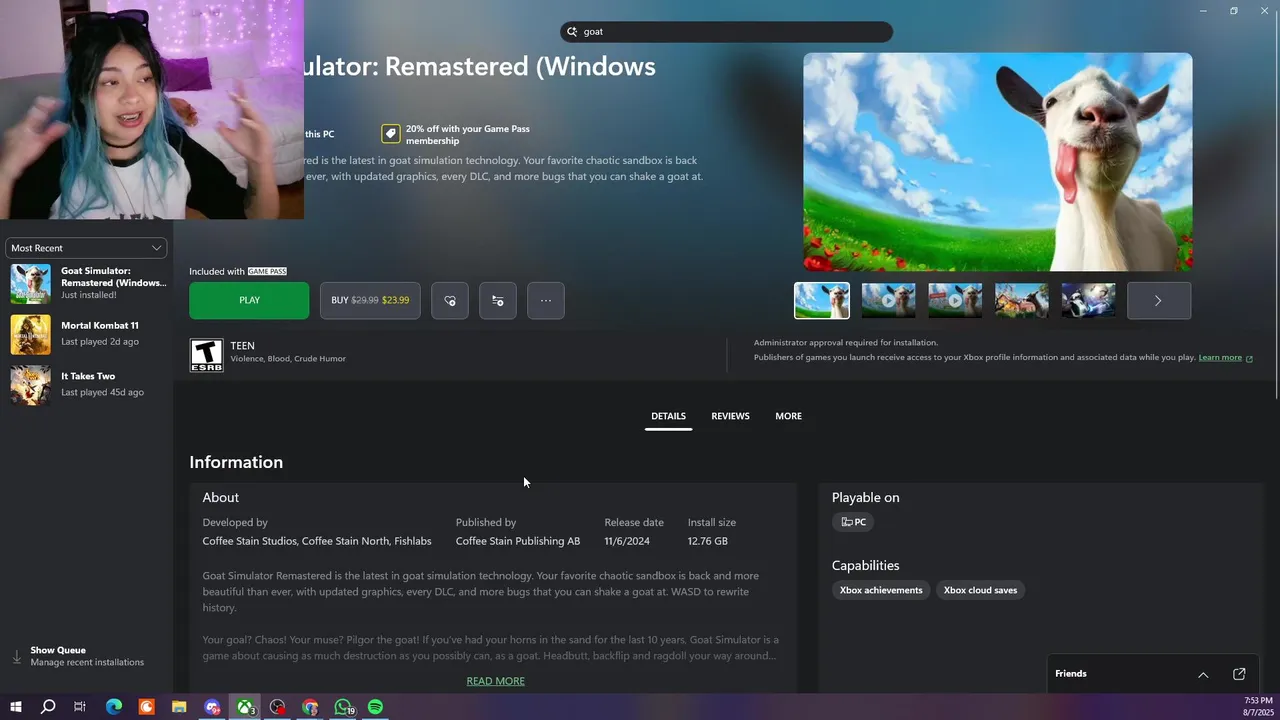Image resolution: width=1280 pixels, height=720 pixels.
Task: Select Mortal Kombat 11 in sidebar
Action: [x=87, y=334]
